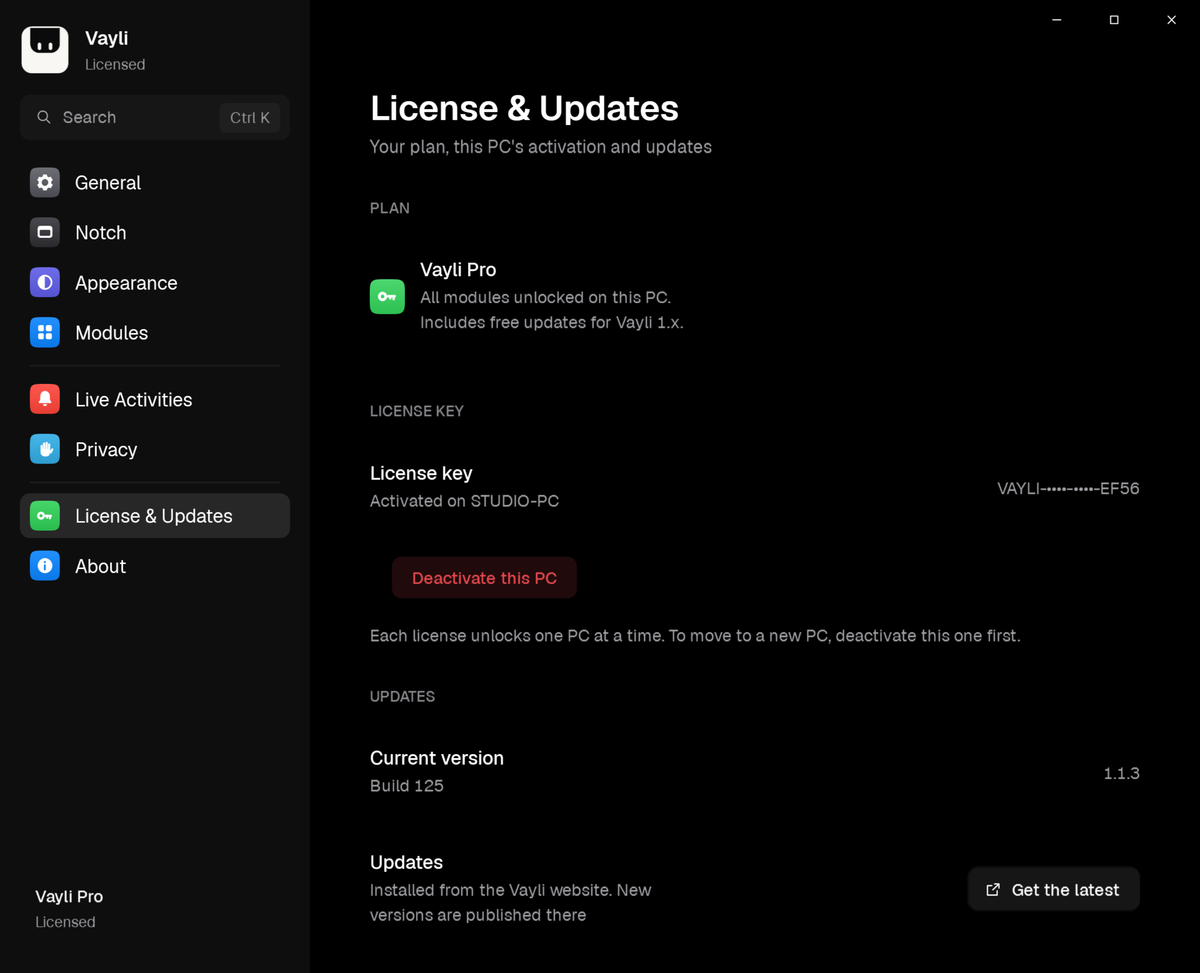Click the Current version label

[x=437, y=758]
